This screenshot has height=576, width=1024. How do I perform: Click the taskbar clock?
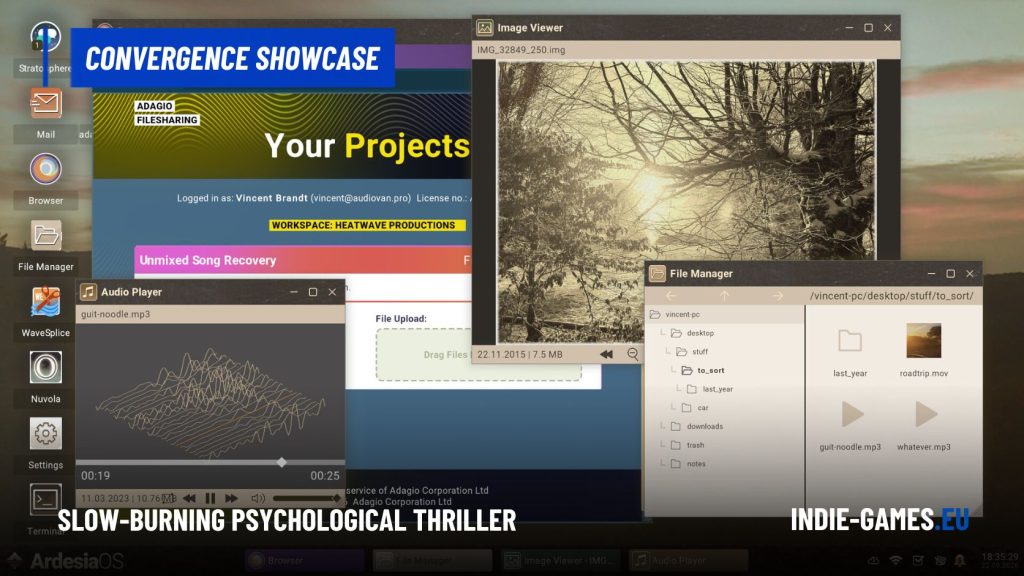click(999, 560)
